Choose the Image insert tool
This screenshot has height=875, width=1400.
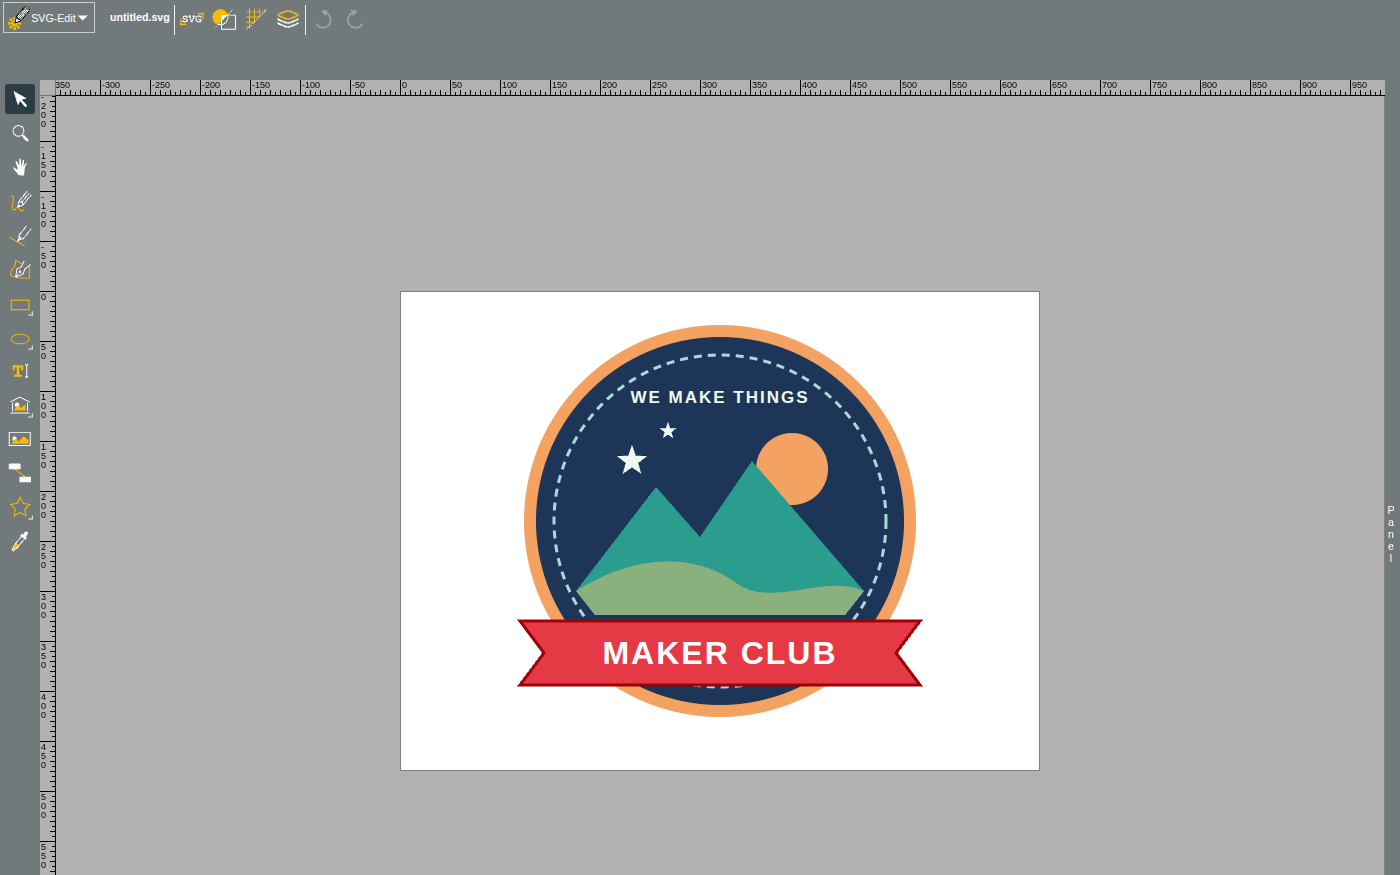point(20,439)
